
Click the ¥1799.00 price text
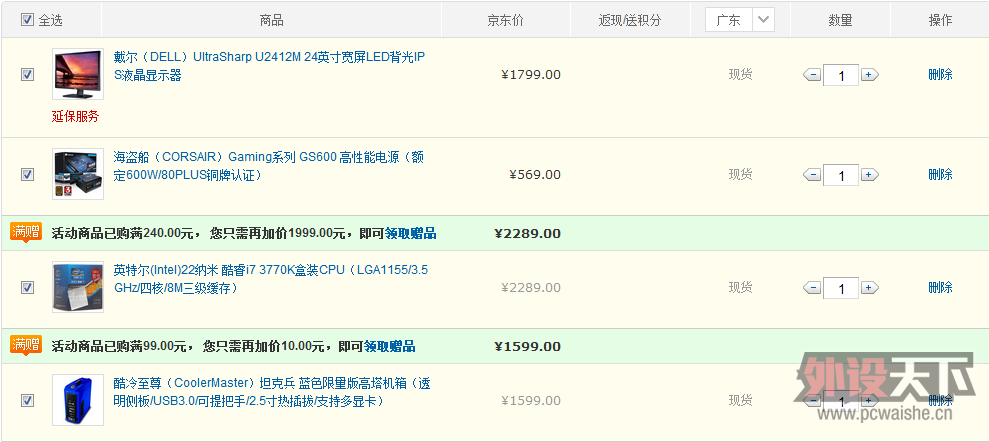531,75
